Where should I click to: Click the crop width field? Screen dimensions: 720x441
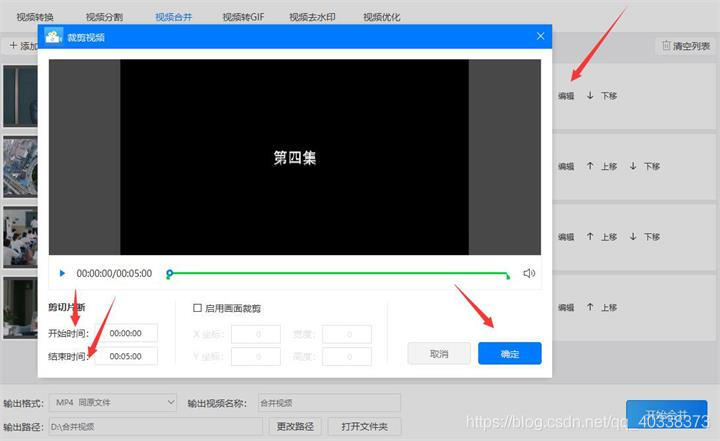pyautogui.click(x=347, y=334)
